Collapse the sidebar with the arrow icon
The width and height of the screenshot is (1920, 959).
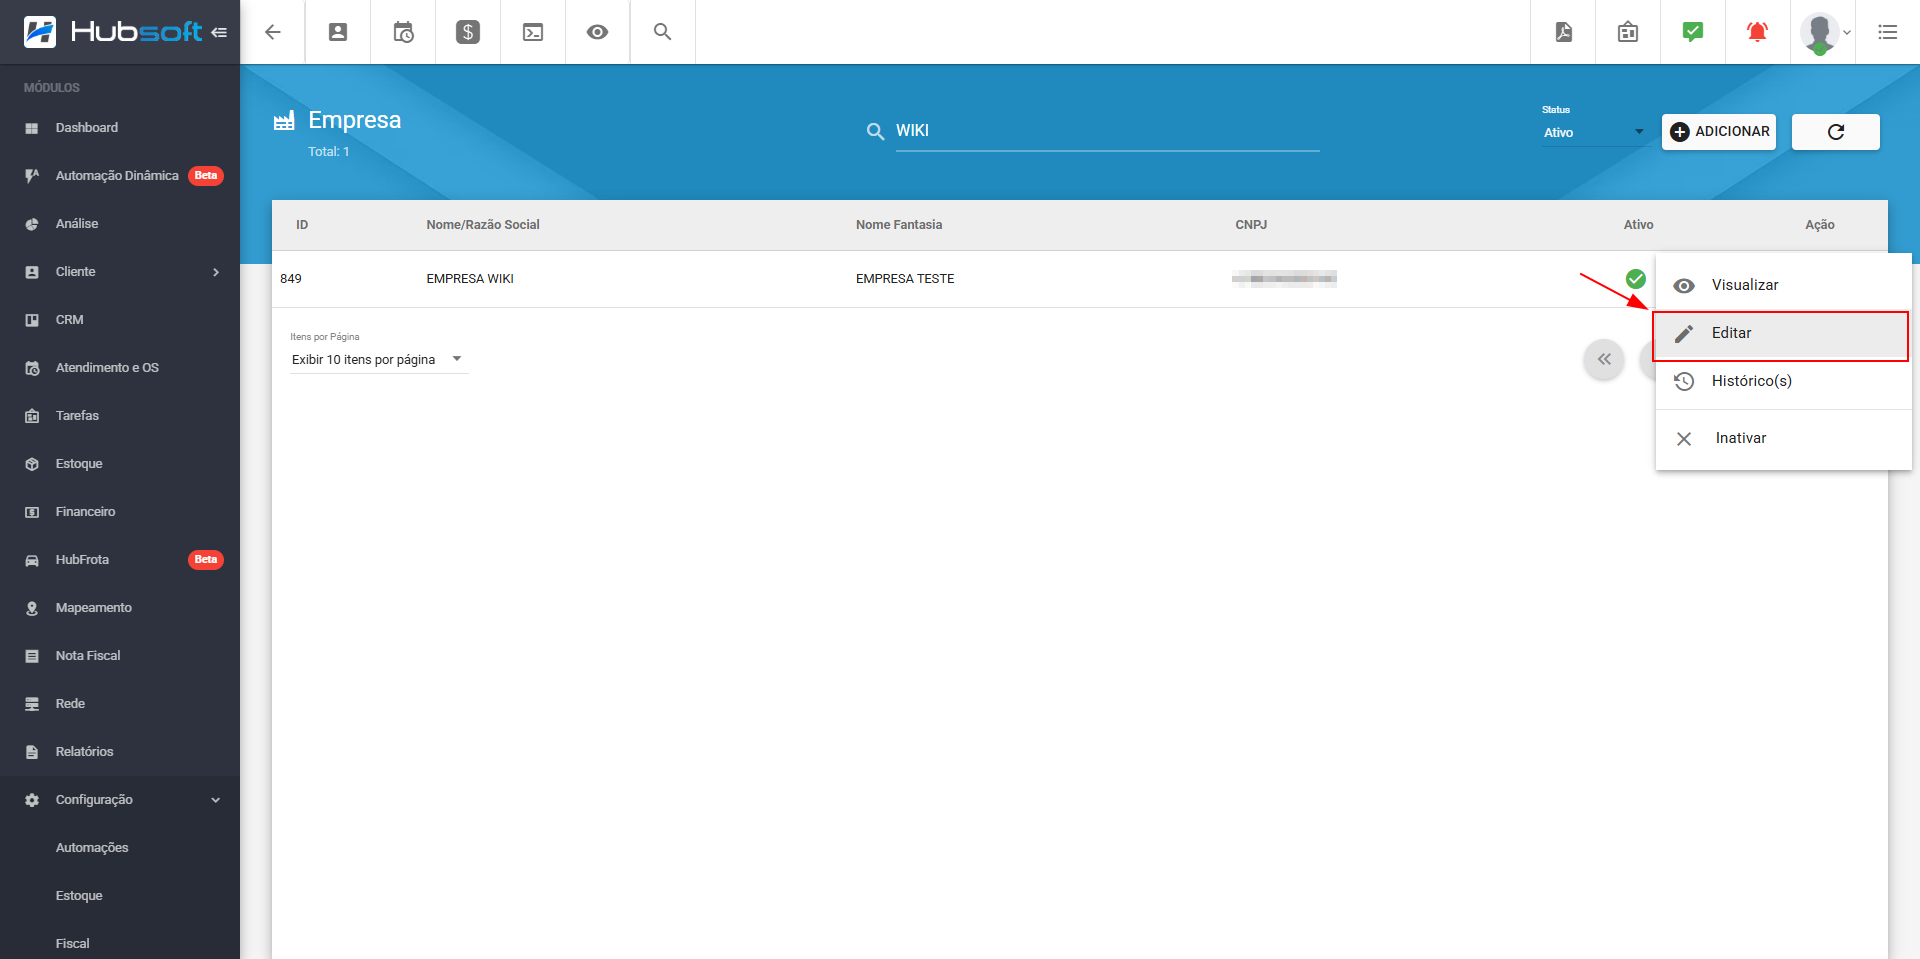219,32
